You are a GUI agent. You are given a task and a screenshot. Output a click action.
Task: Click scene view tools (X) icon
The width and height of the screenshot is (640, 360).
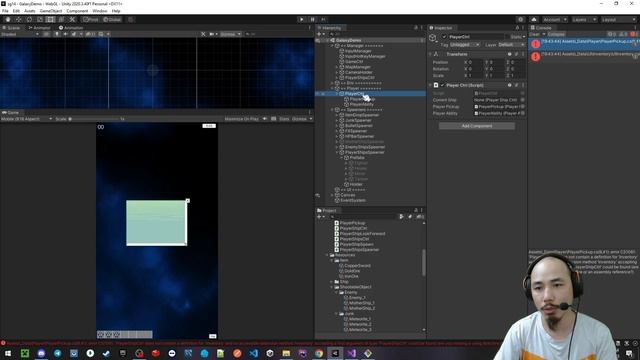click(x=203, y=34)
